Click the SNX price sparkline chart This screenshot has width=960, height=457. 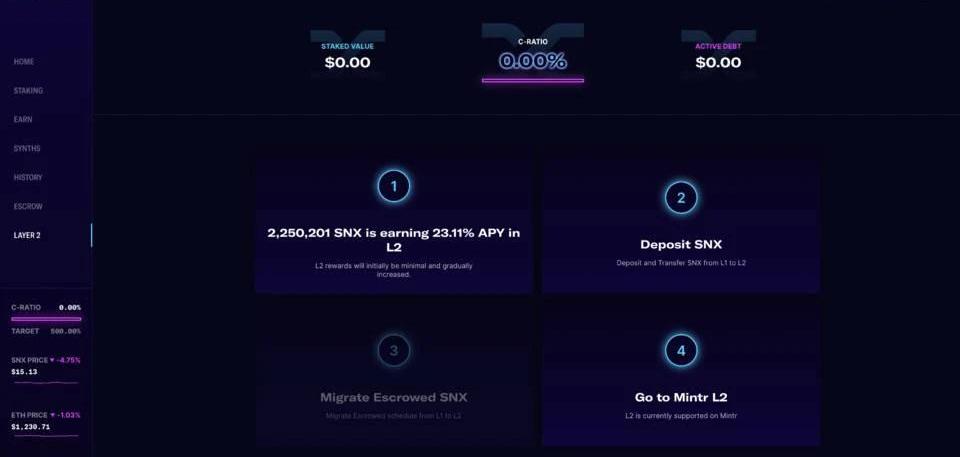tap(45, 382)
